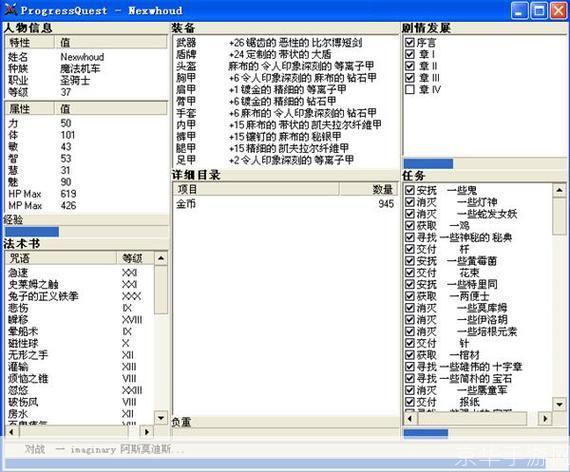This screenshot has height=472, width=570.
Task: Click the spell book horizontal scroll left arrow
Action: click(11, 432)
